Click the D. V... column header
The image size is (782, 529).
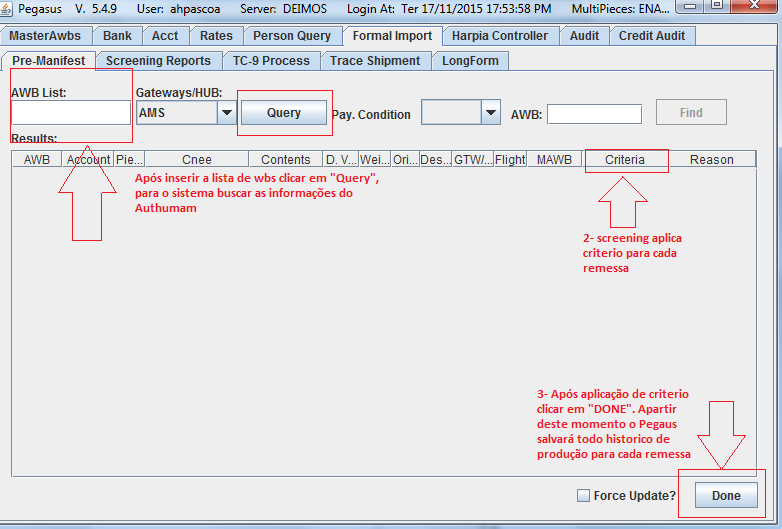[x=341, y=160]
